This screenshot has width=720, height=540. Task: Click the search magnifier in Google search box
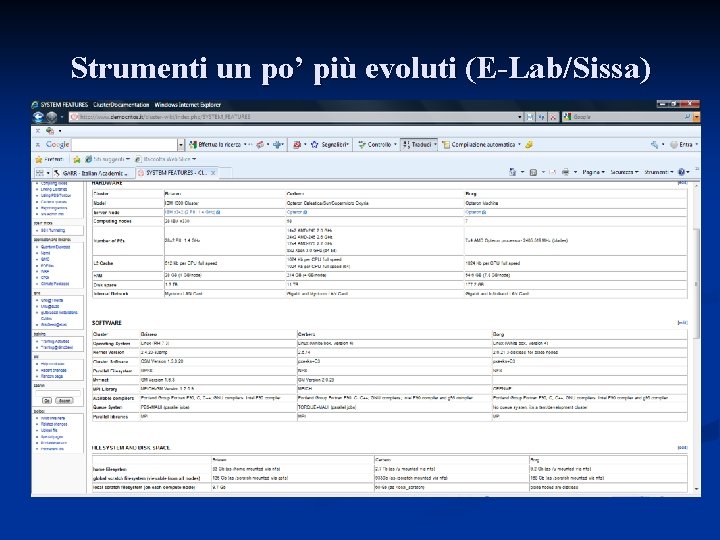pyautogui.click(x=687, y=117)
